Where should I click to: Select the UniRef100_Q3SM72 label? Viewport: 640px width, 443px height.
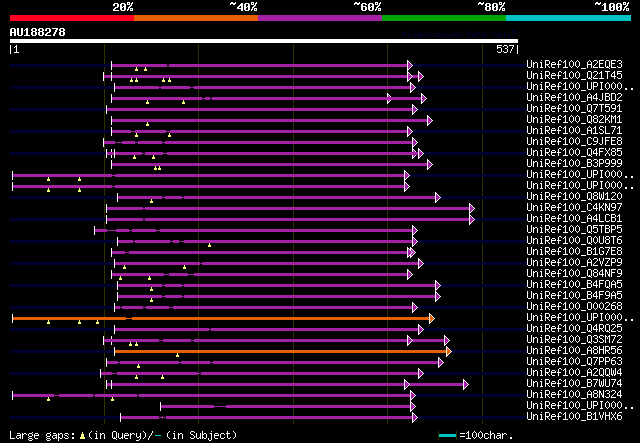pyautogui.click(x=574, y=340)
